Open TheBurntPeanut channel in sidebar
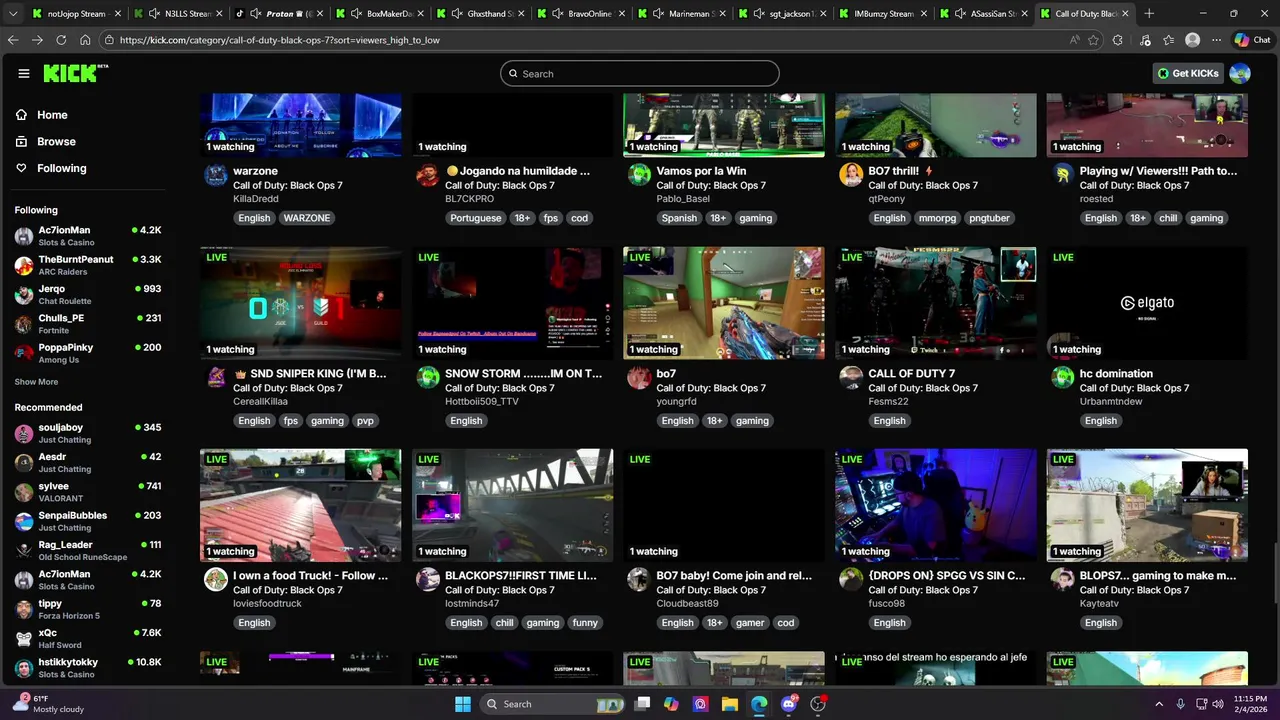Image resolution: width=1280 pixels, height=720 pixels. pos(87,265)
